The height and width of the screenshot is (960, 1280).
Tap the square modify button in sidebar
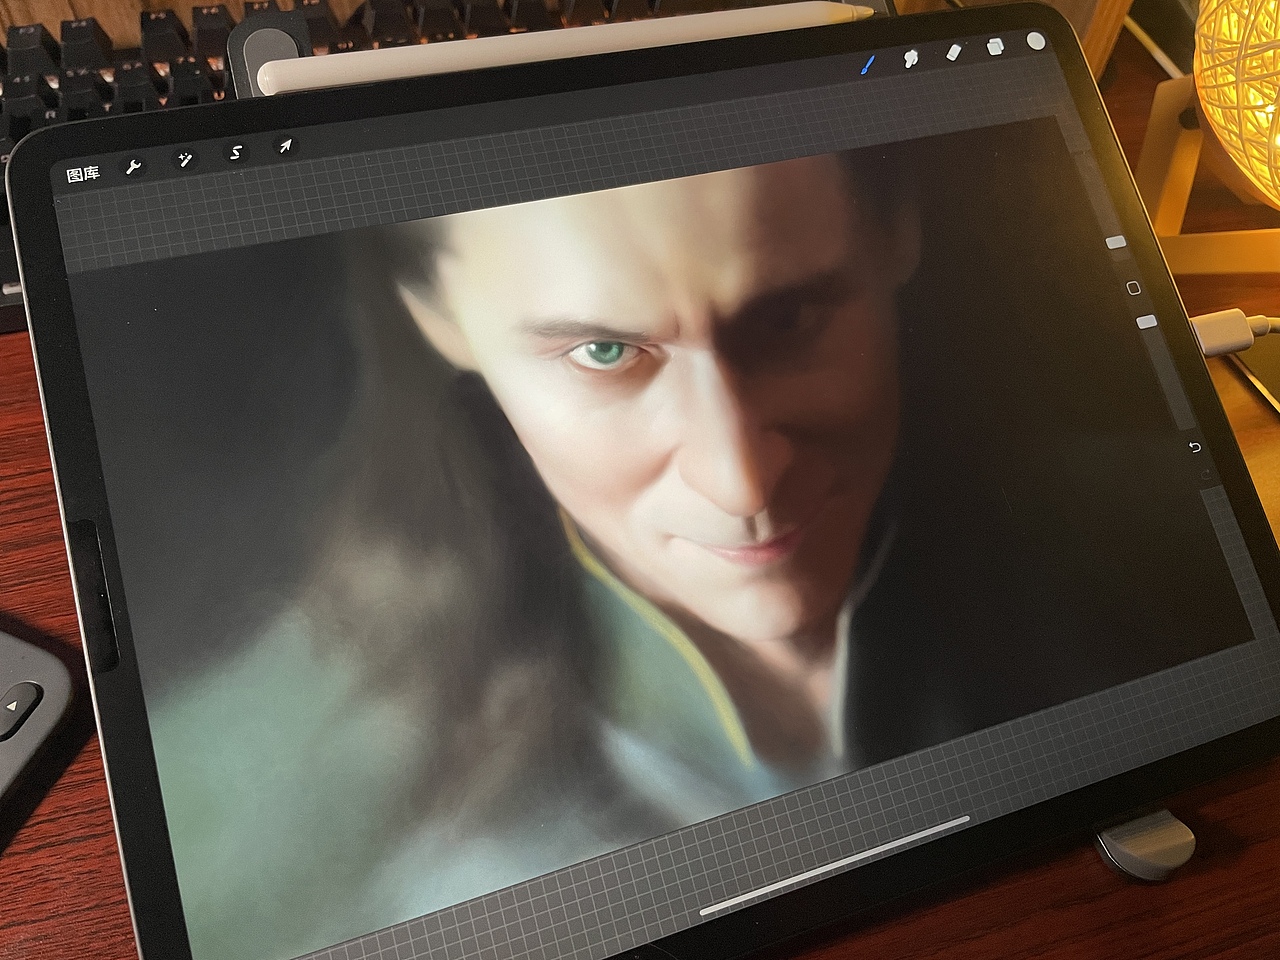tap(1133, 288)
